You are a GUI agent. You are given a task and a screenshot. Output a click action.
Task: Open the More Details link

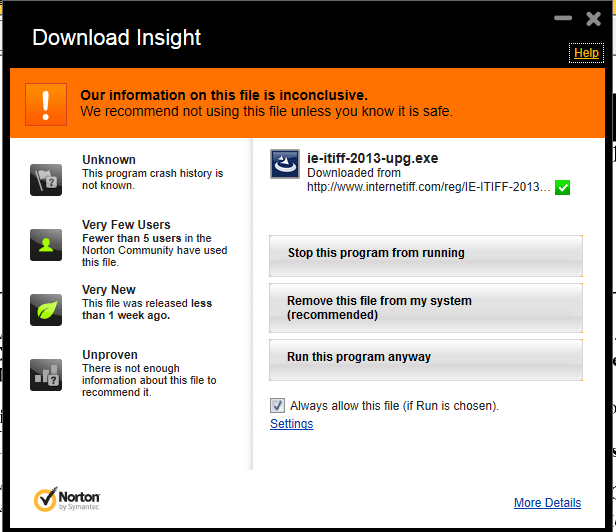click(x=547, y=503)
